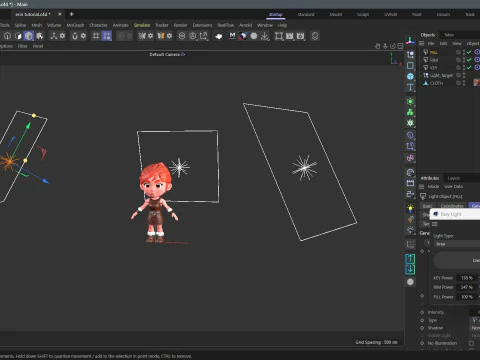This screenshot has height=360, width=480.
Task: Click the pink linked-squares icon in sidebar
Action: pos(410,158)
